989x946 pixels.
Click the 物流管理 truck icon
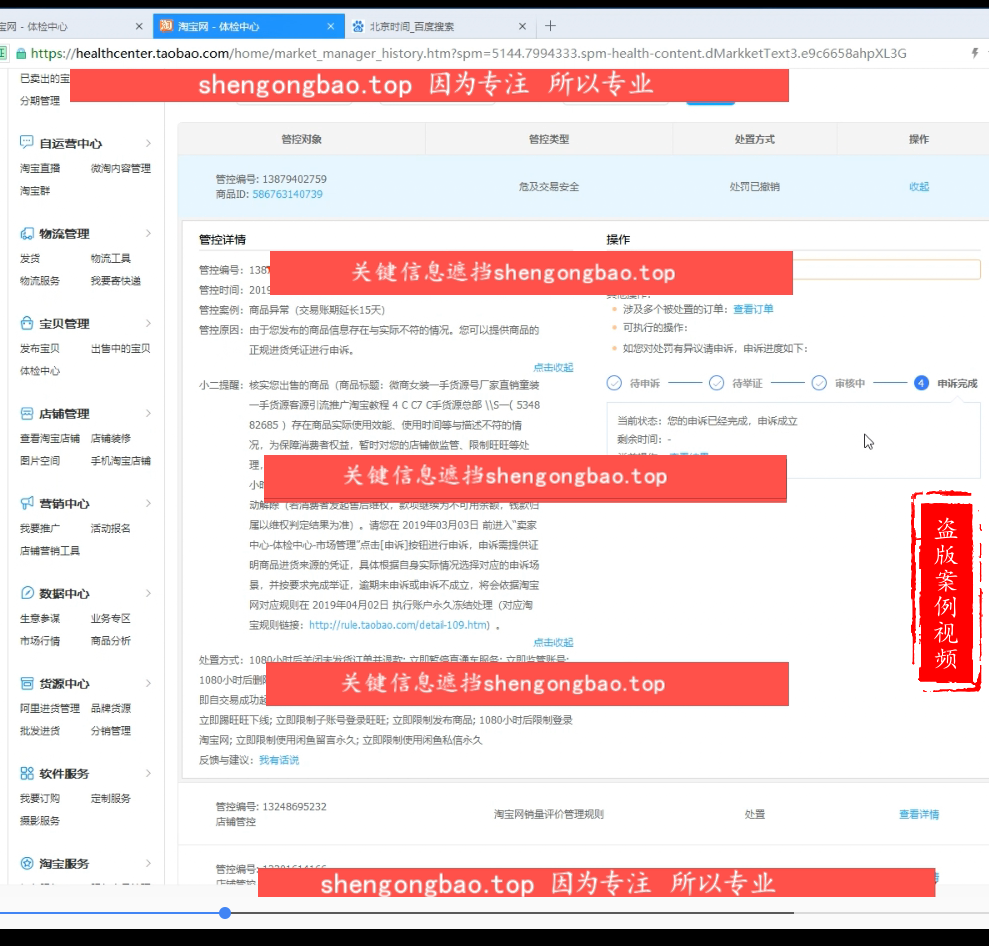(26, 233)
